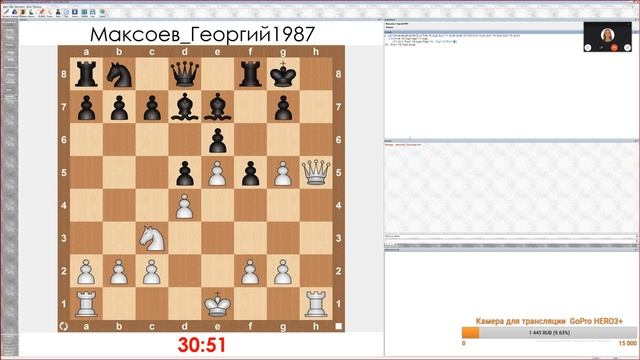Click the empty h7 square
This screenshot has height=360, width=640.
pyautogui.click(x=316, y=107)
